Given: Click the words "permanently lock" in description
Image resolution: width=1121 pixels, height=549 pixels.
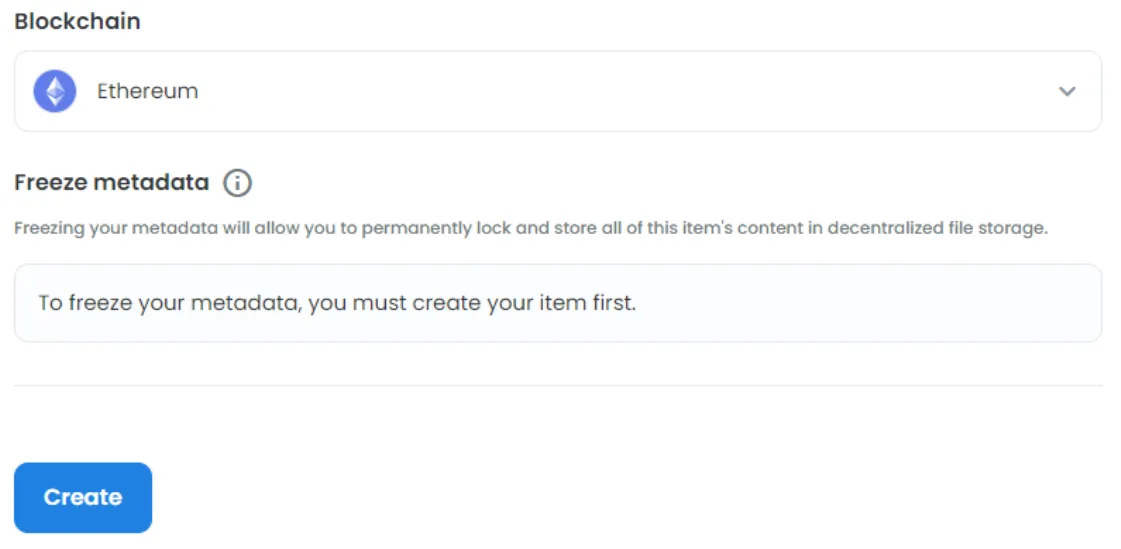Looking at the screenshot, I should click(440, 228).
